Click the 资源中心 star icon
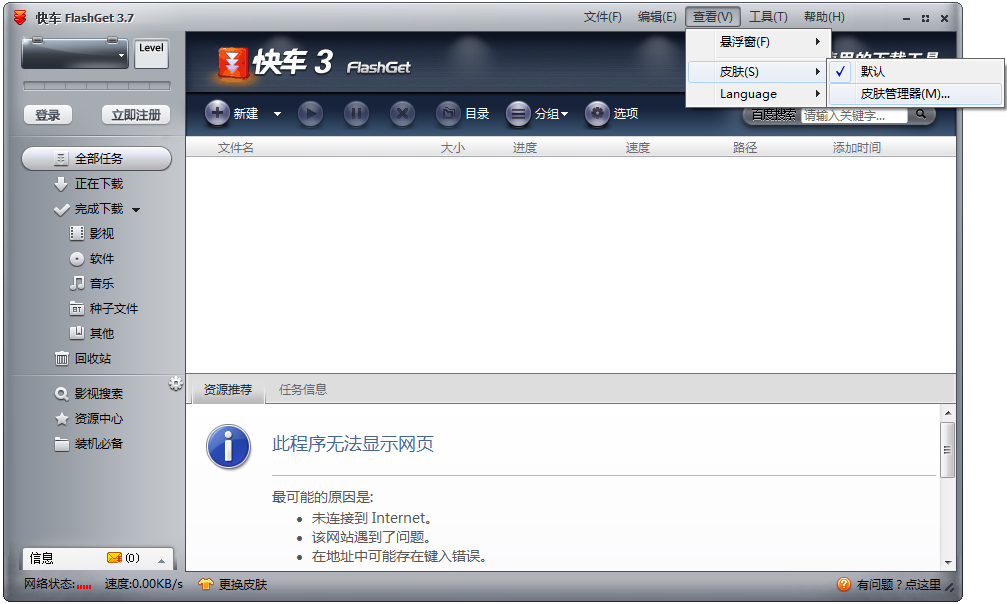This screenshot has height=604, width=1007. 61,418
